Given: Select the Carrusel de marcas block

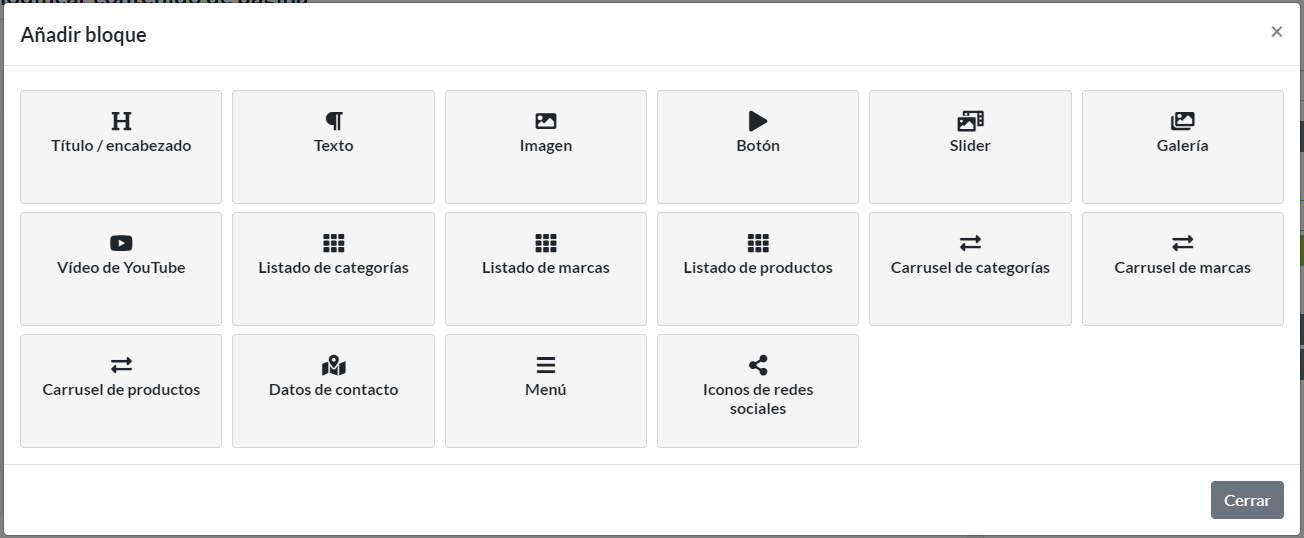Looking at the screenshot, I should click(1183, 268).
